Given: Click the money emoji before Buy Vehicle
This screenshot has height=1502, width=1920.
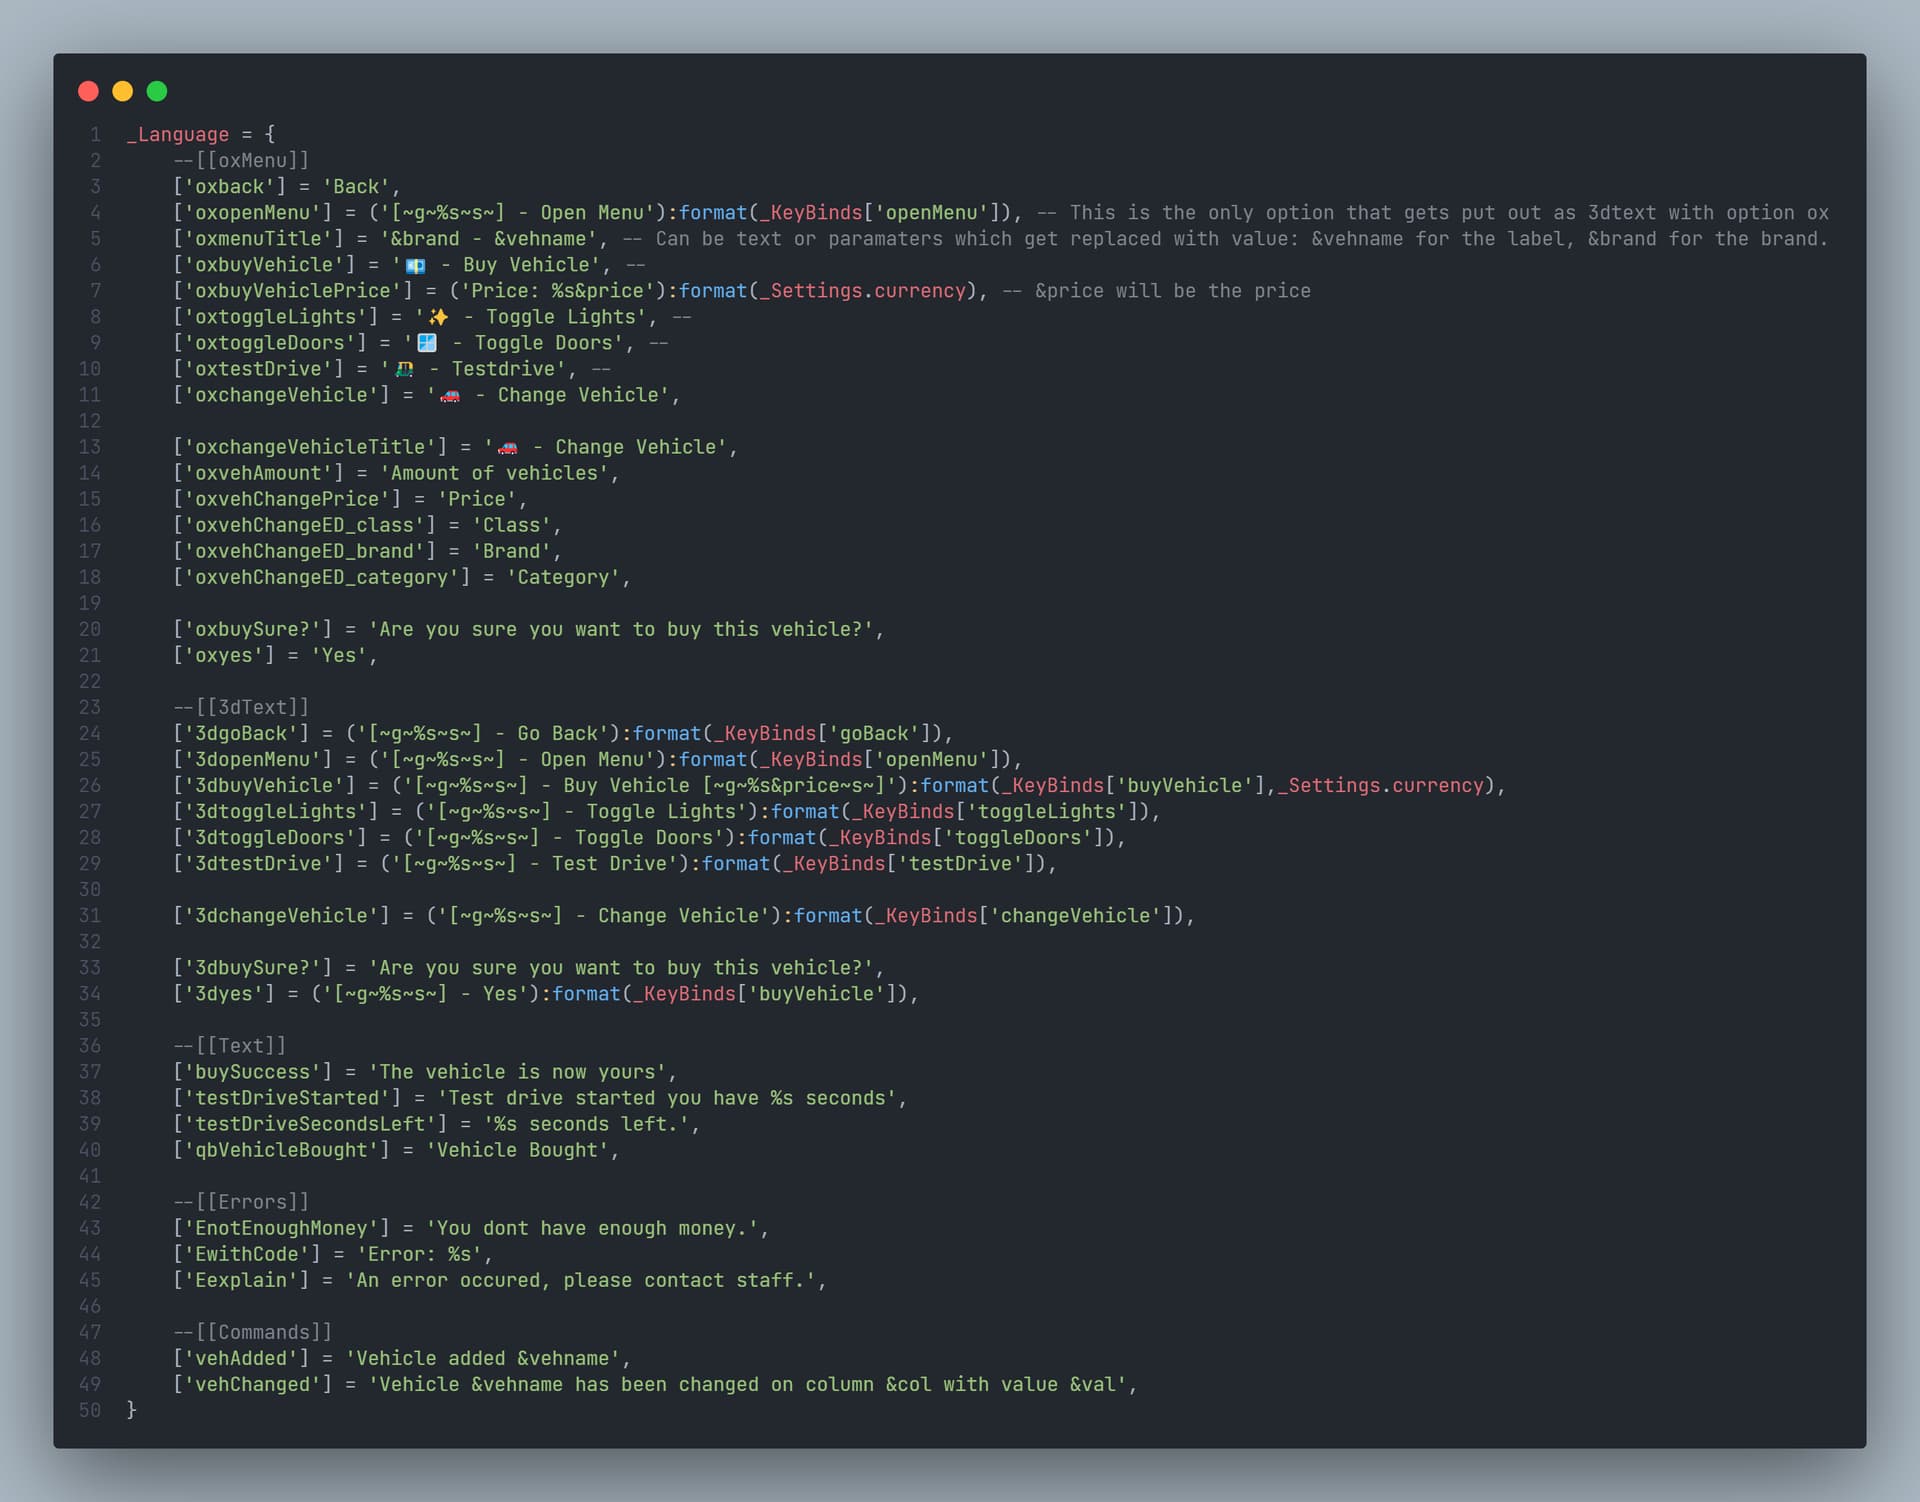Looking at the screenshot, I should (415, 266).
